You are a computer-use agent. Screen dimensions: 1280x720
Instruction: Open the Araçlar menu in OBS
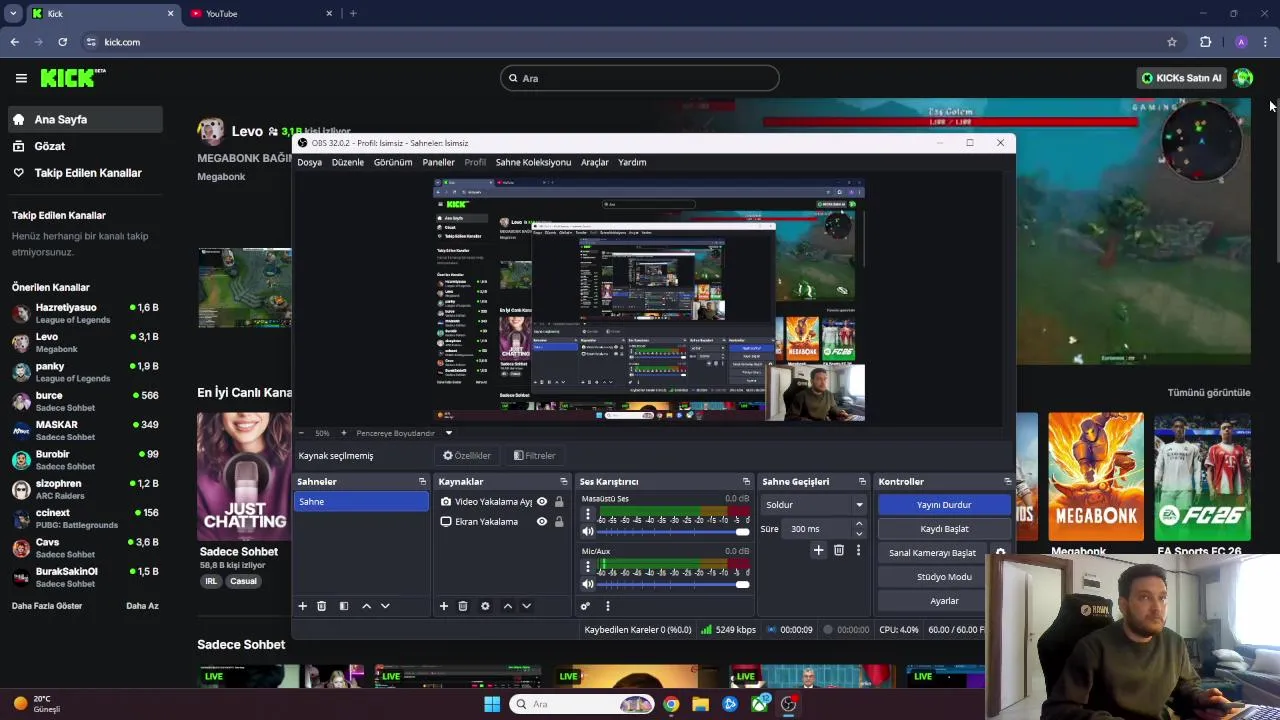[x=595, y=162]
